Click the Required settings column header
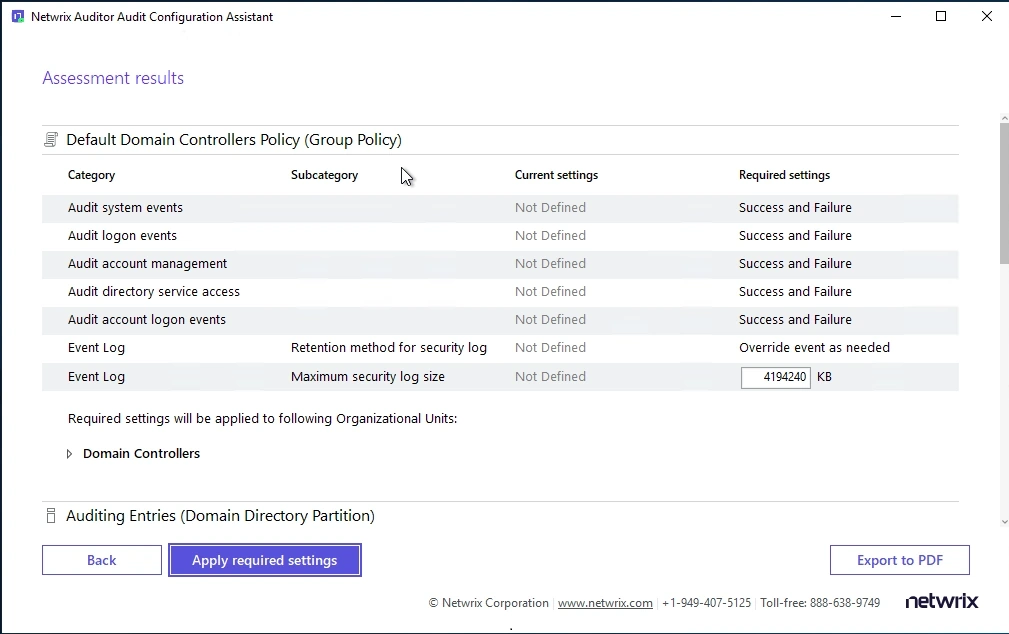Viewport: 1009px width, 634px height. [x=784, y=175]
